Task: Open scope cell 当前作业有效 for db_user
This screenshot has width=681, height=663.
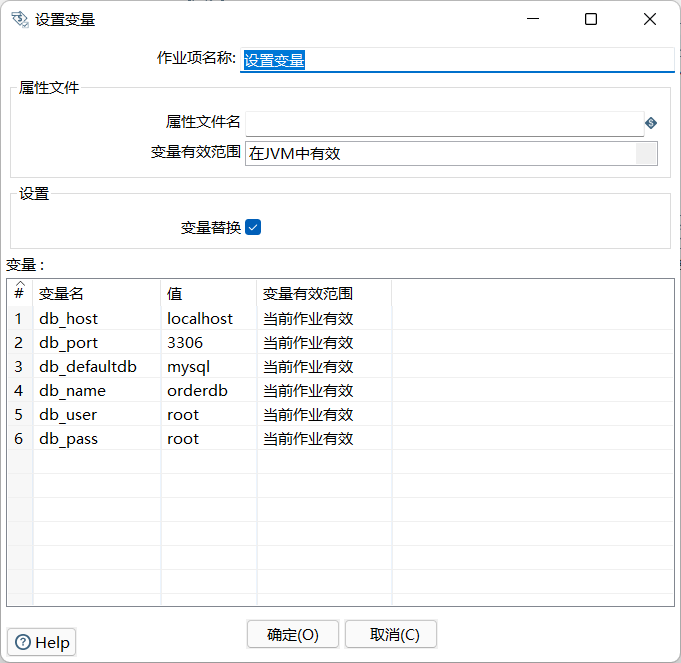Action: pos(324,414)
